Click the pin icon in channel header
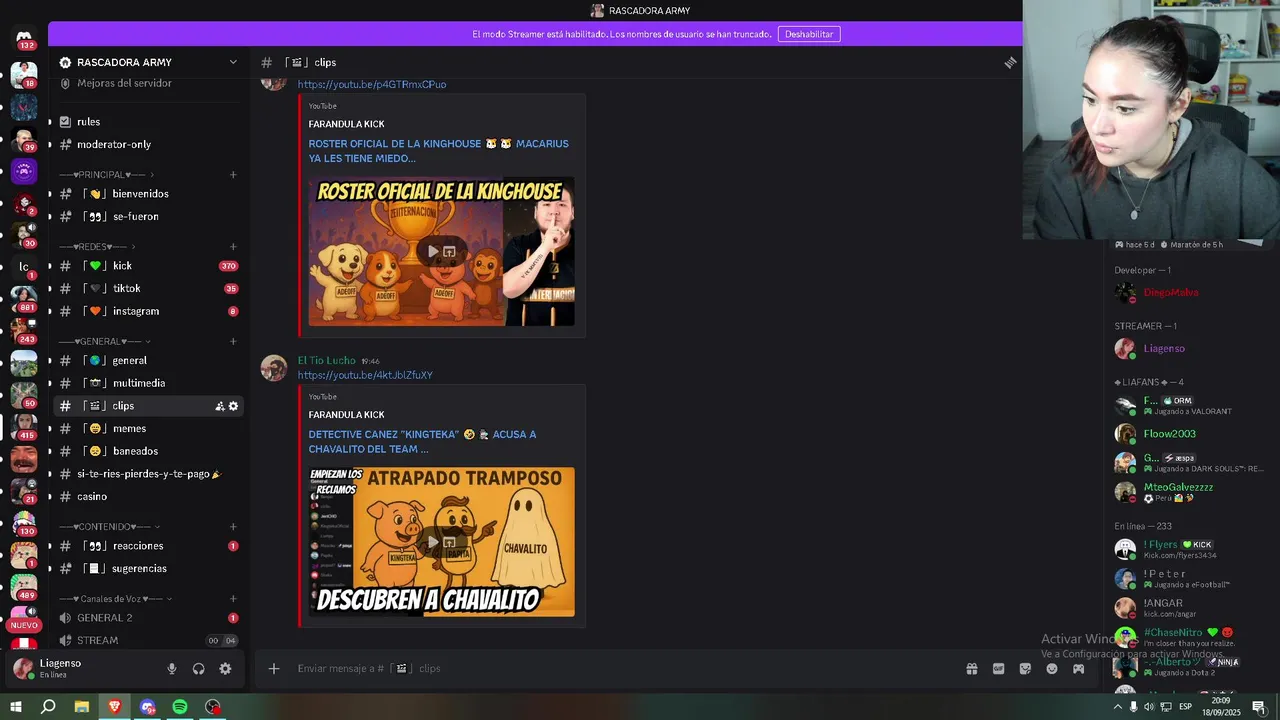1280x720 pixels. [x=1010, y=62]
